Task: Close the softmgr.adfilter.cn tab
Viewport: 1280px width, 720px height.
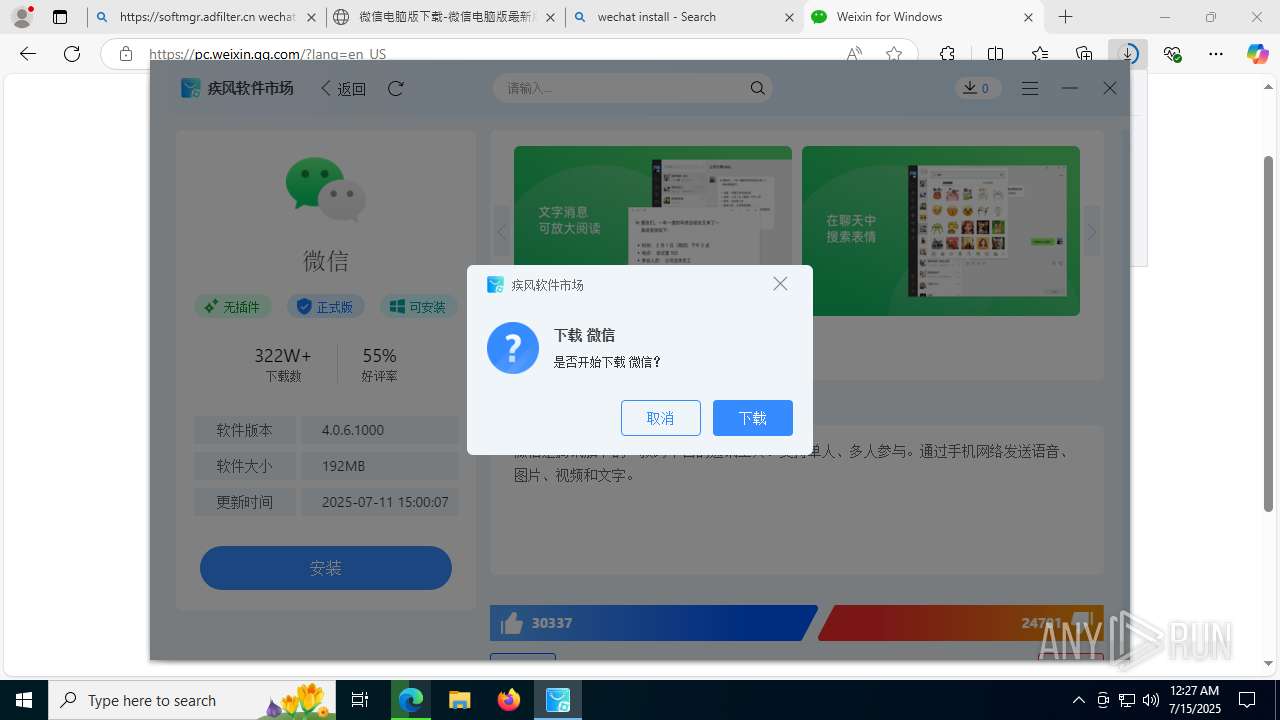Action: [x=311, y=17]
